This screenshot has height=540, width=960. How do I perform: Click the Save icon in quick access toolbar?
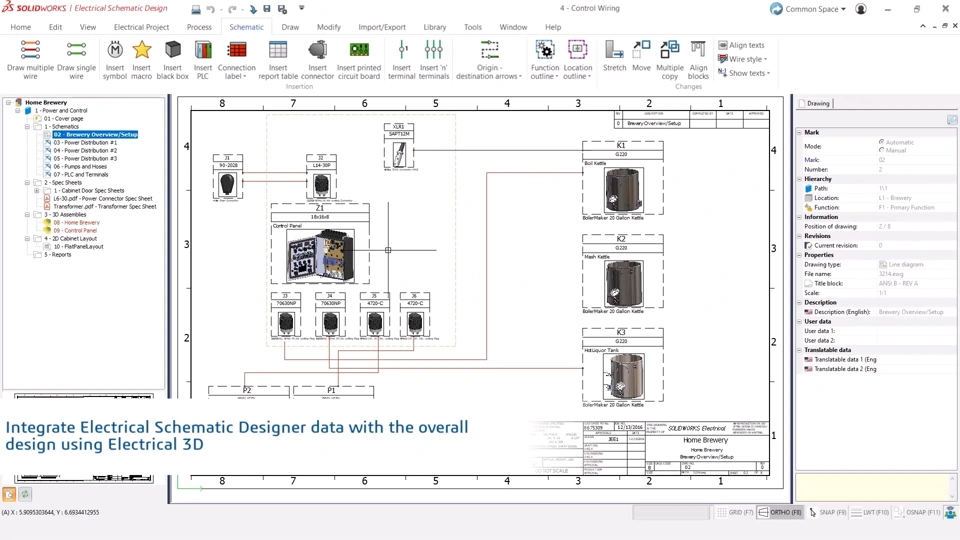click(267, 9)
